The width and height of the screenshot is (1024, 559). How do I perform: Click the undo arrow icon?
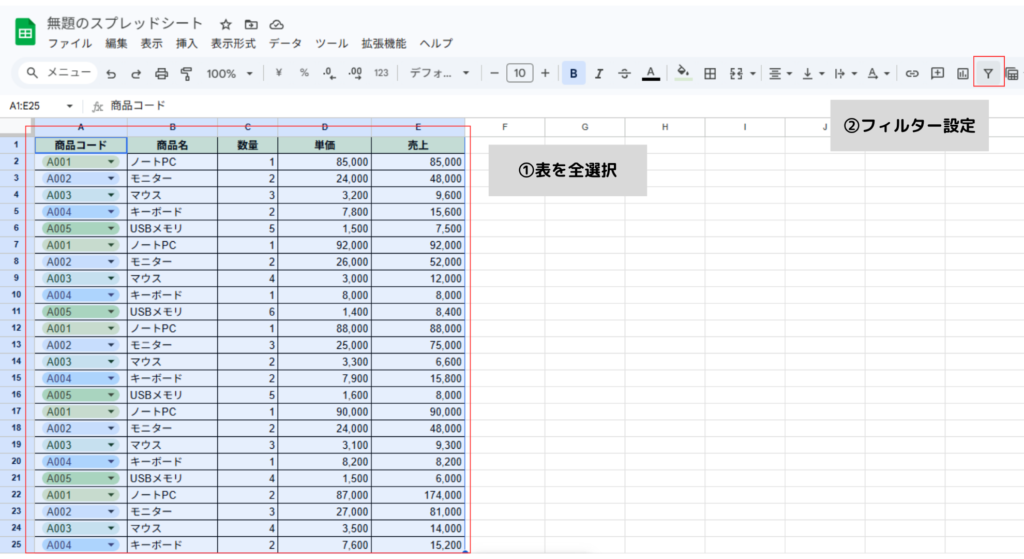click(x=111, y=73)
